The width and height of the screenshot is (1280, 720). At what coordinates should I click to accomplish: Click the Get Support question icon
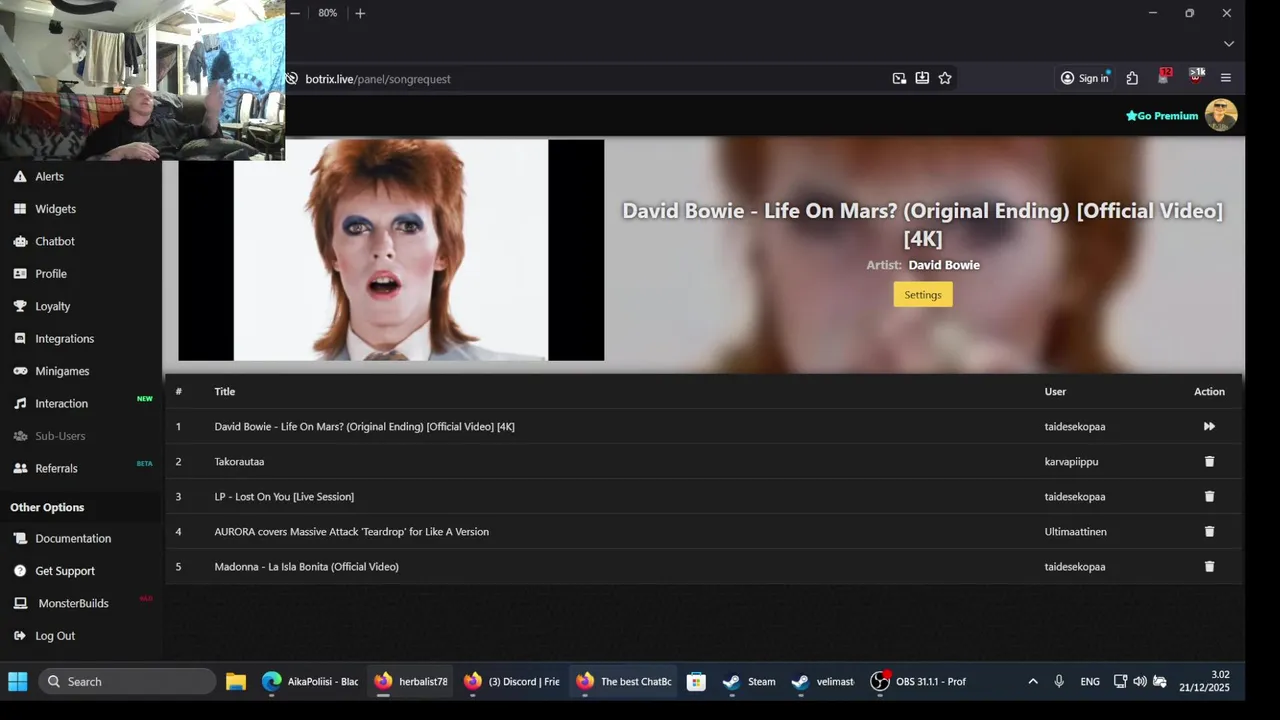point(20,571)
